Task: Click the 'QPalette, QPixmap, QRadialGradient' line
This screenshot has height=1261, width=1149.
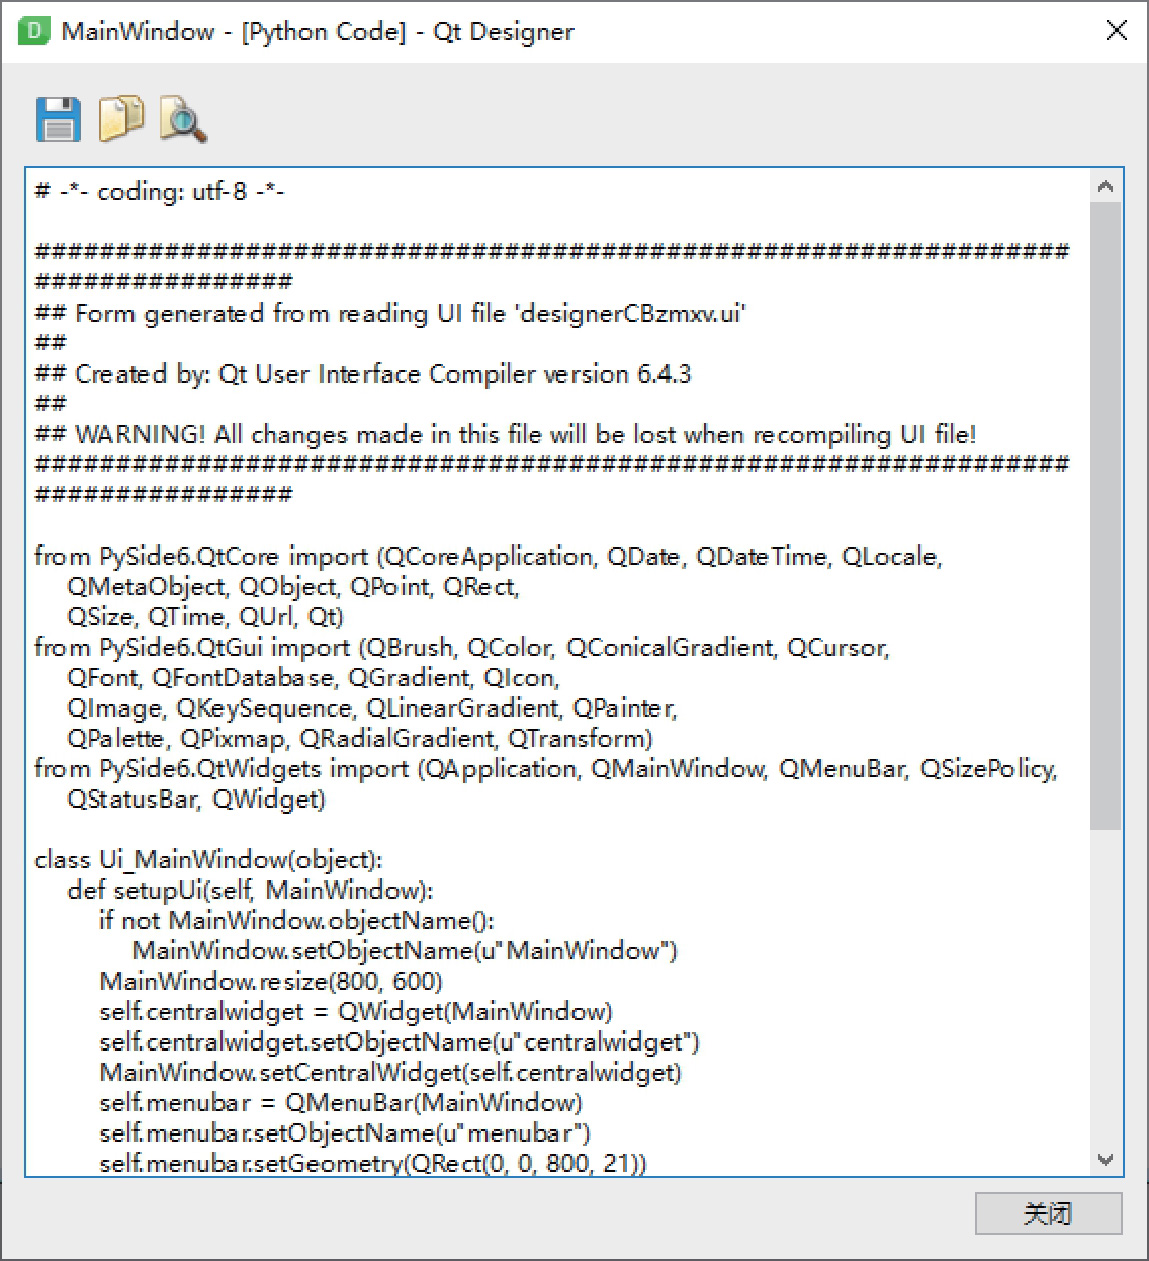Action: 360,738
